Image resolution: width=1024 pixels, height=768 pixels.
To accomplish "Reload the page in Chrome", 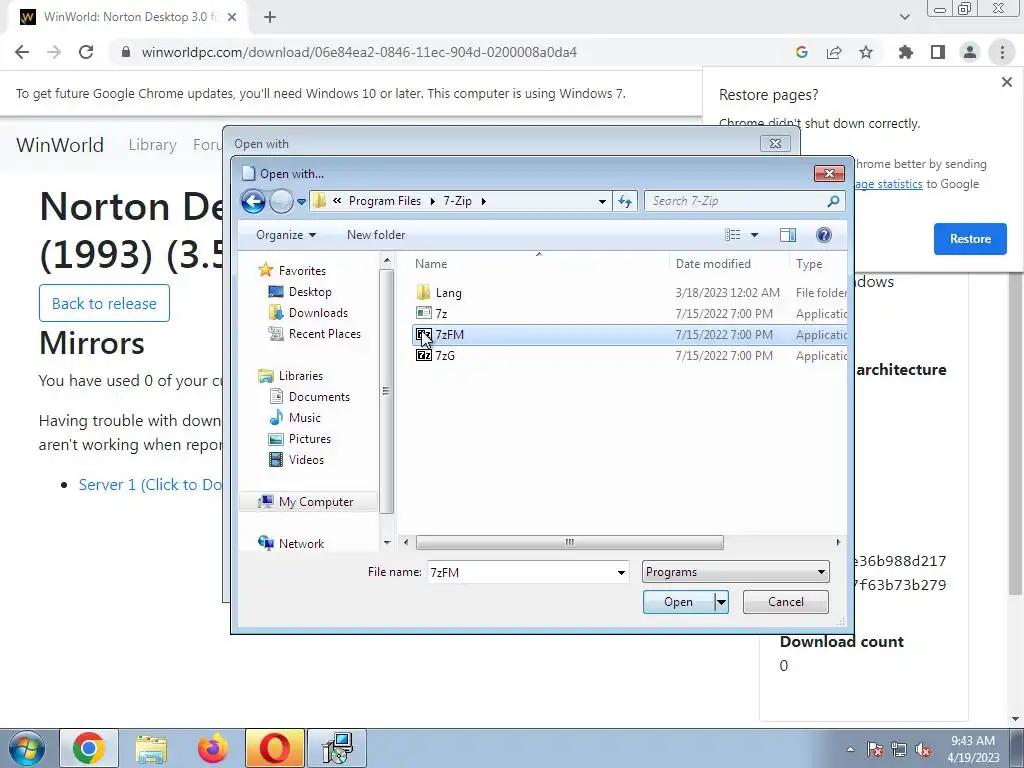I will coord(86,52).
